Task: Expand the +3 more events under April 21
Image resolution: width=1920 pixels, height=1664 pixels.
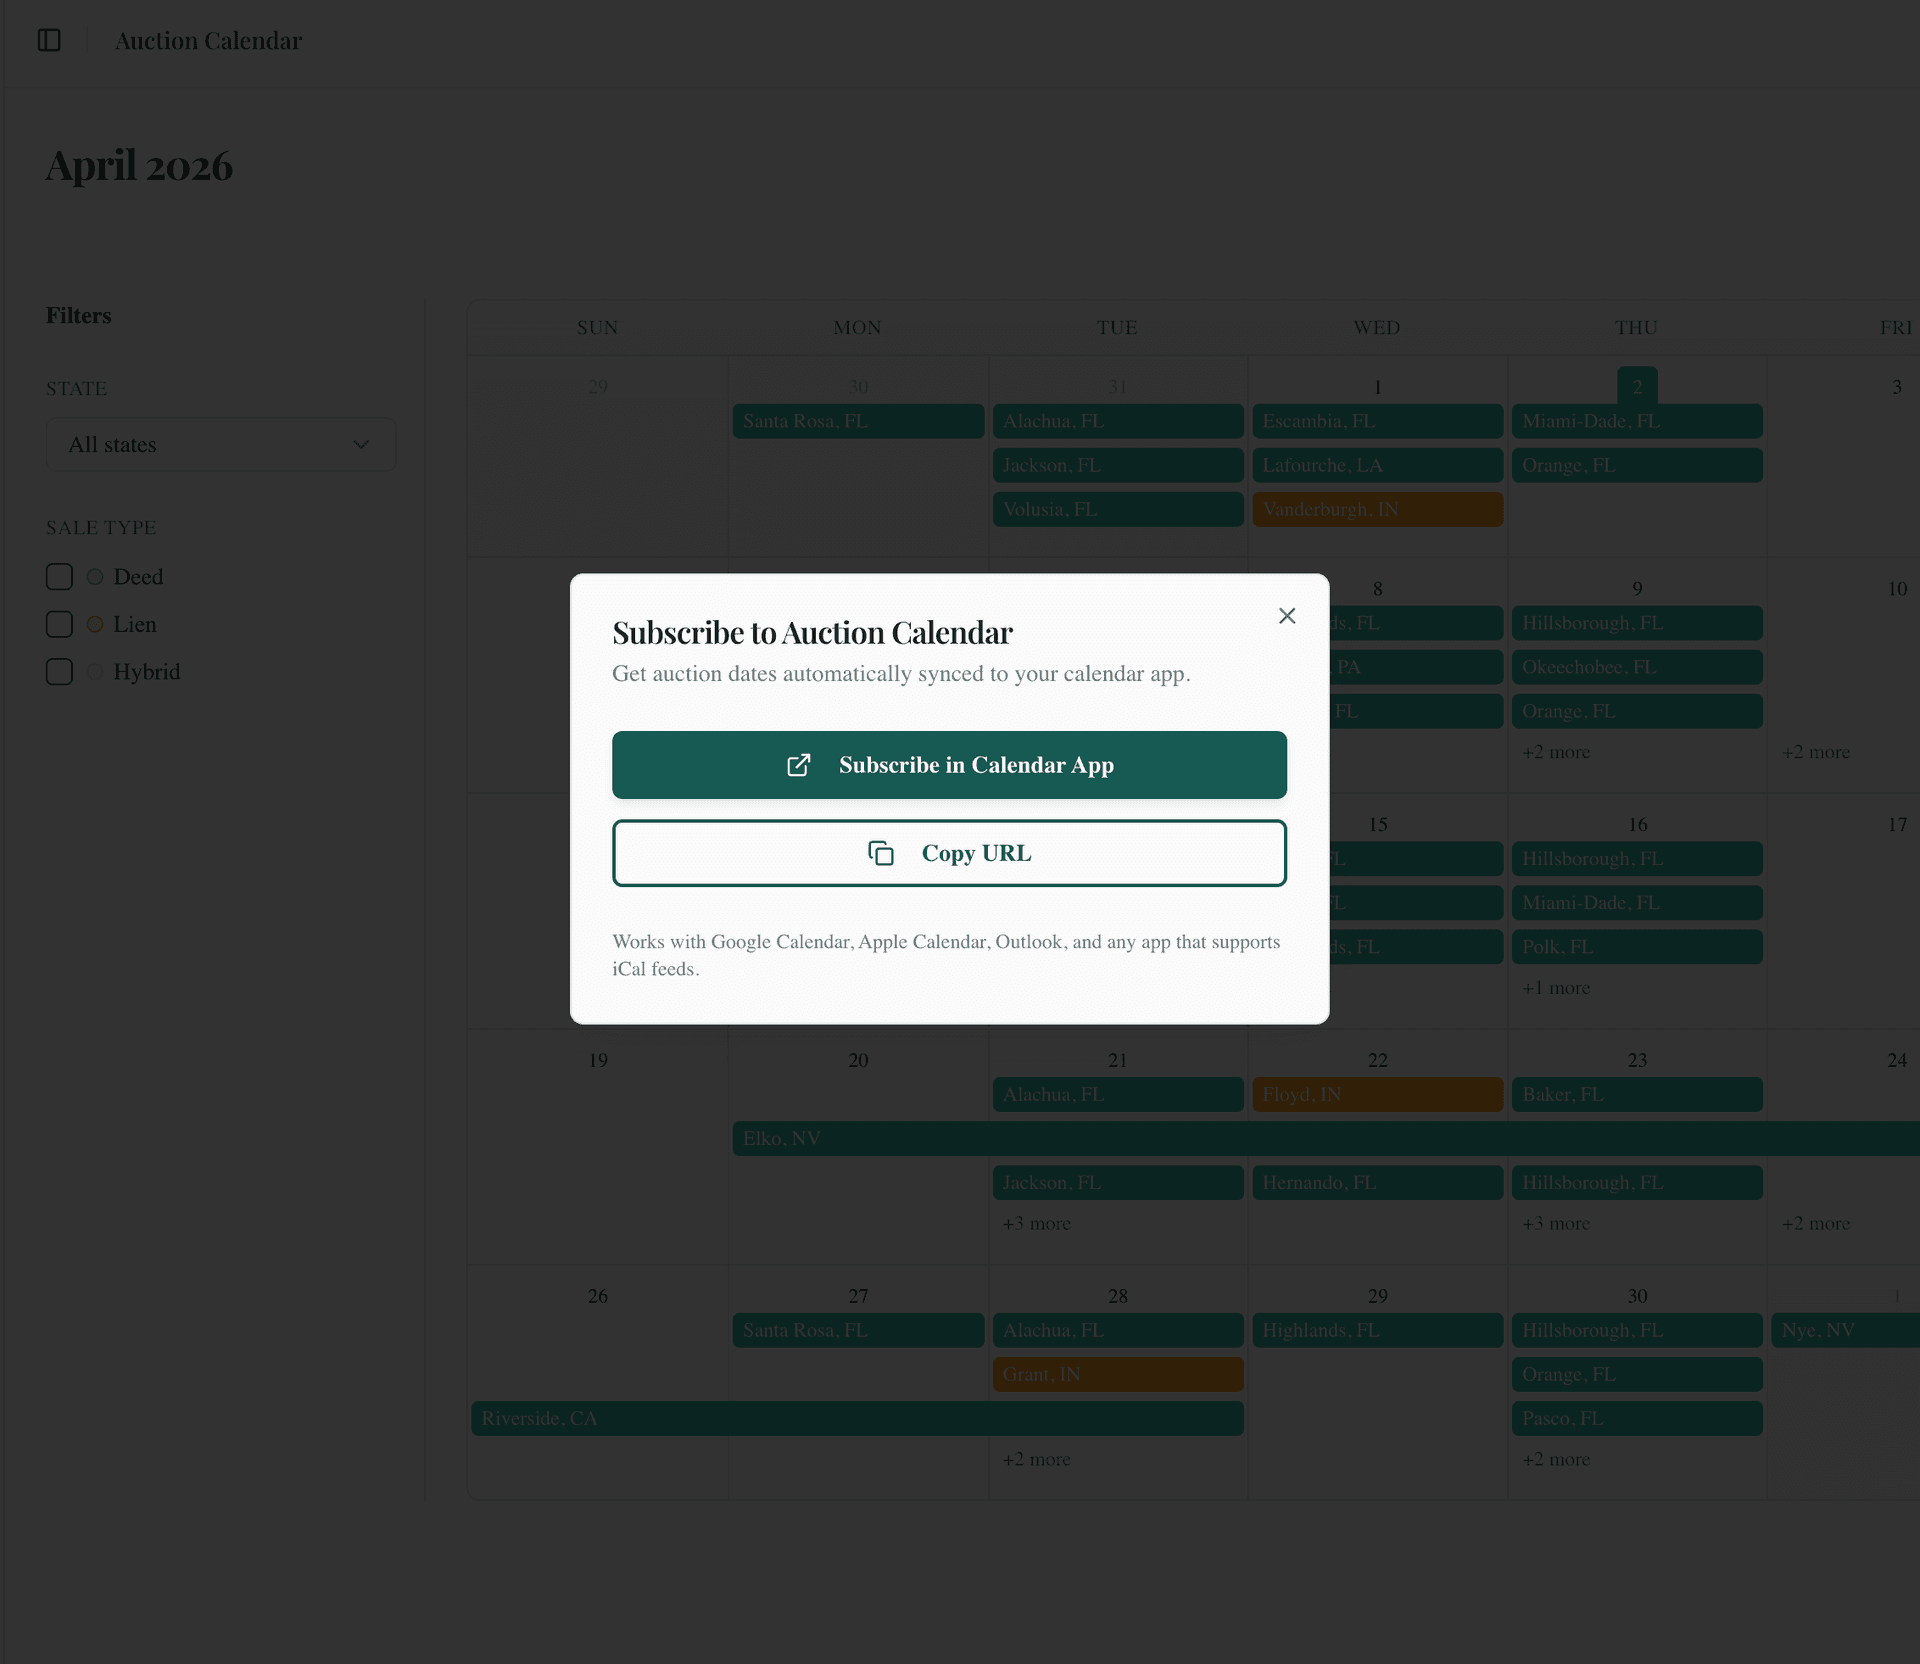Action: point(1036,1223)
